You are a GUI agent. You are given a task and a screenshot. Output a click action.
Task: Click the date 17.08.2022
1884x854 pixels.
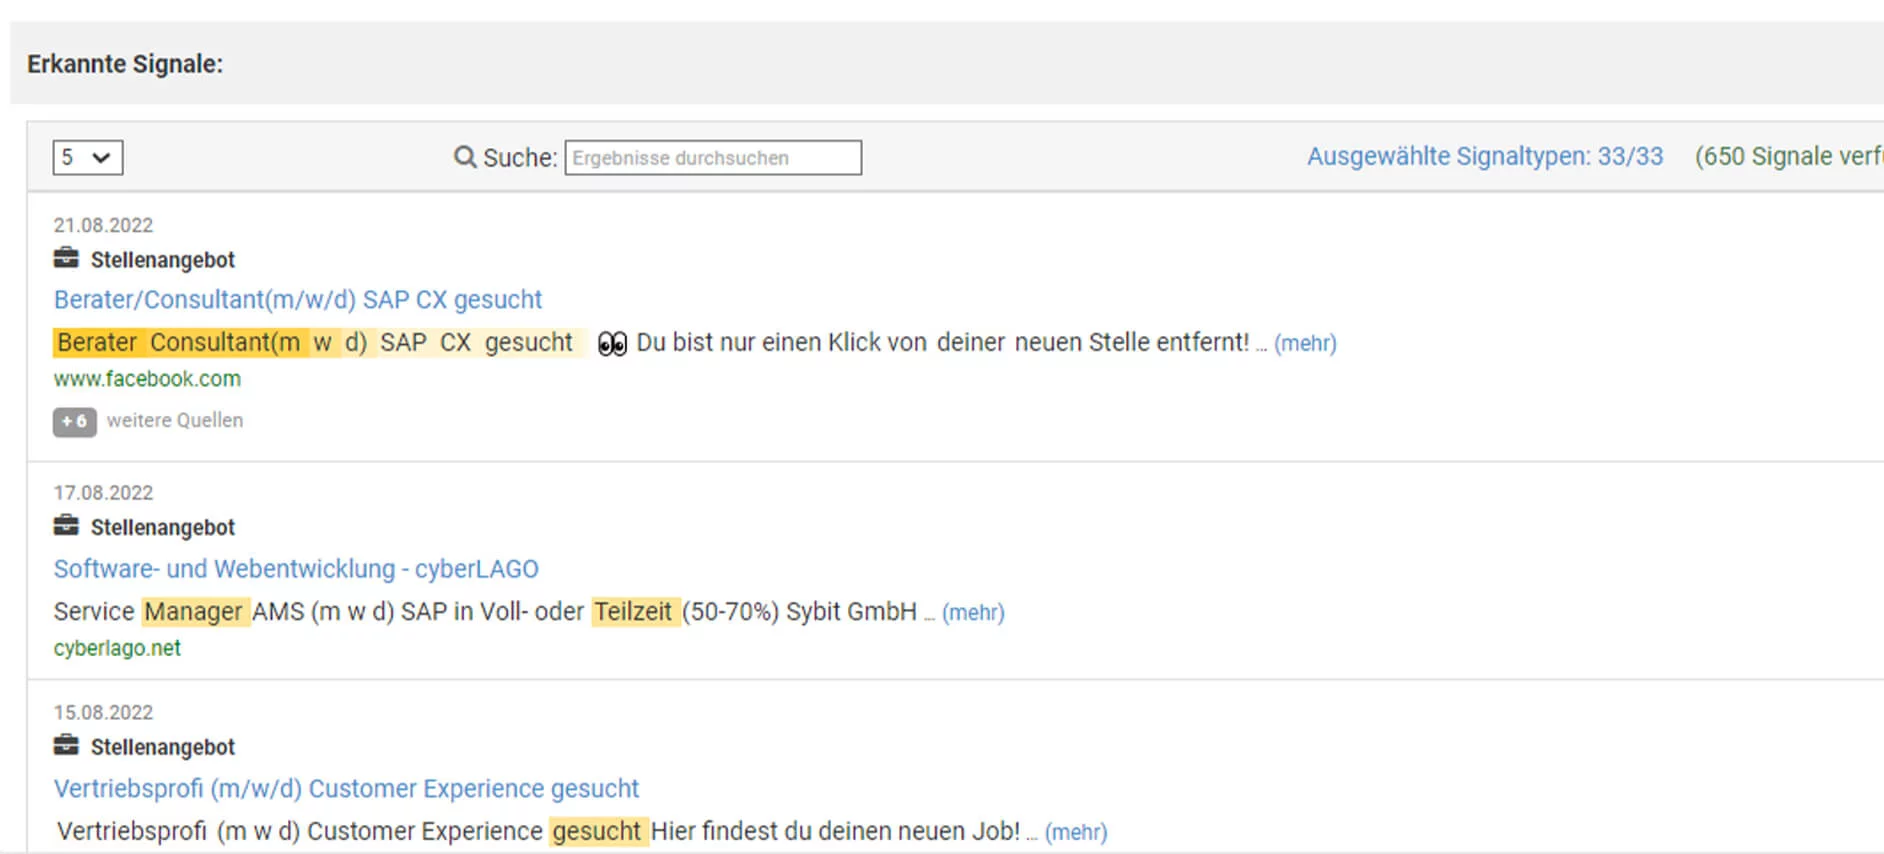pos(104,493)
